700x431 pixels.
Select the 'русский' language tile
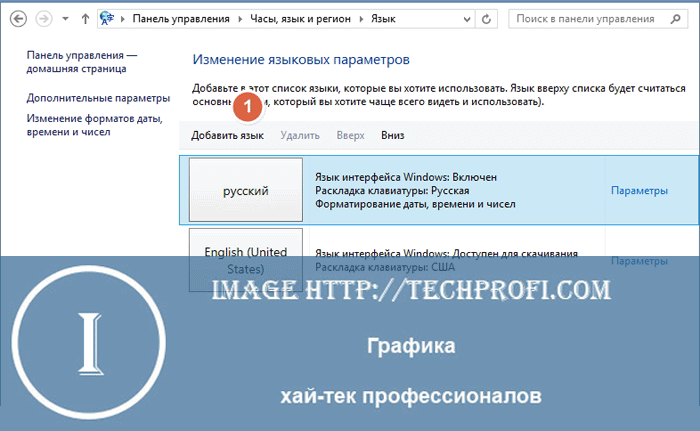click(x=245, y=190)
